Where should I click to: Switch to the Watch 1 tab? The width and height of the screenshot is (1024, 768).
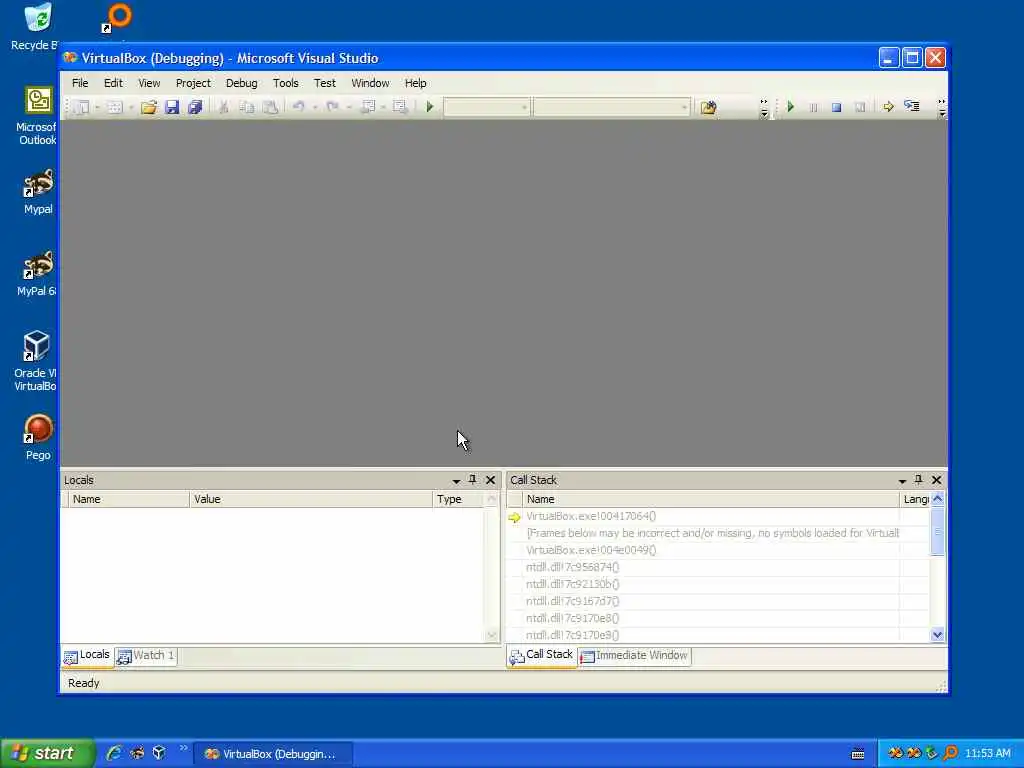pyautogui.click(x=146, y=656)
